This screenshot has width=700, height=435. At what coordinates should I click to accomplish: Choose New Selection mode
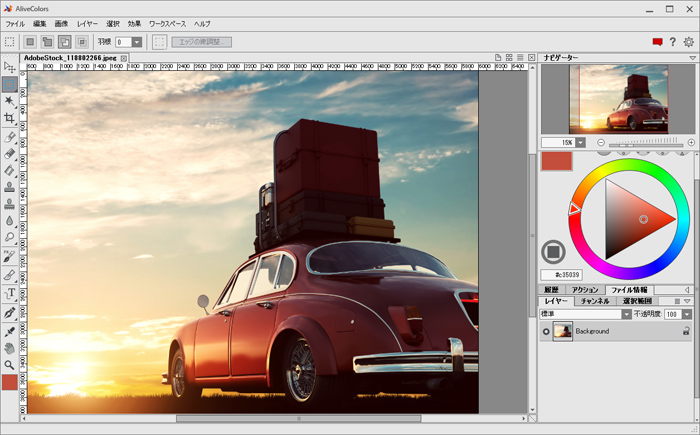coord(30,42)
